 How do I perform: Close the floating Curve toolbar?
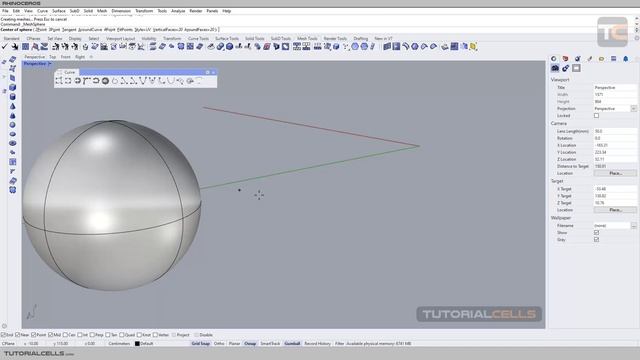(213, 72)
